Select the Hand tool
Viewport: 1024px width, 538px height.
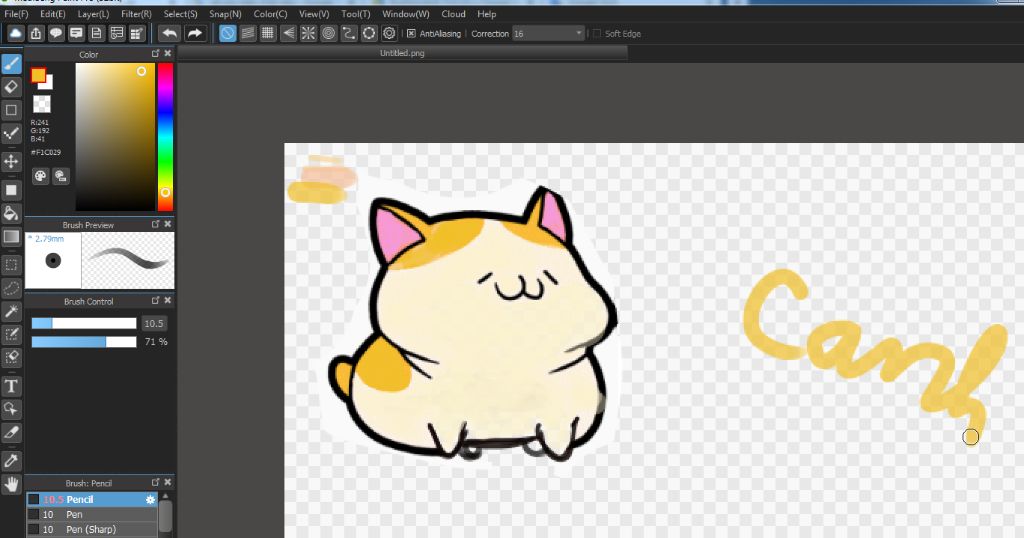click(x=11, y=484)
